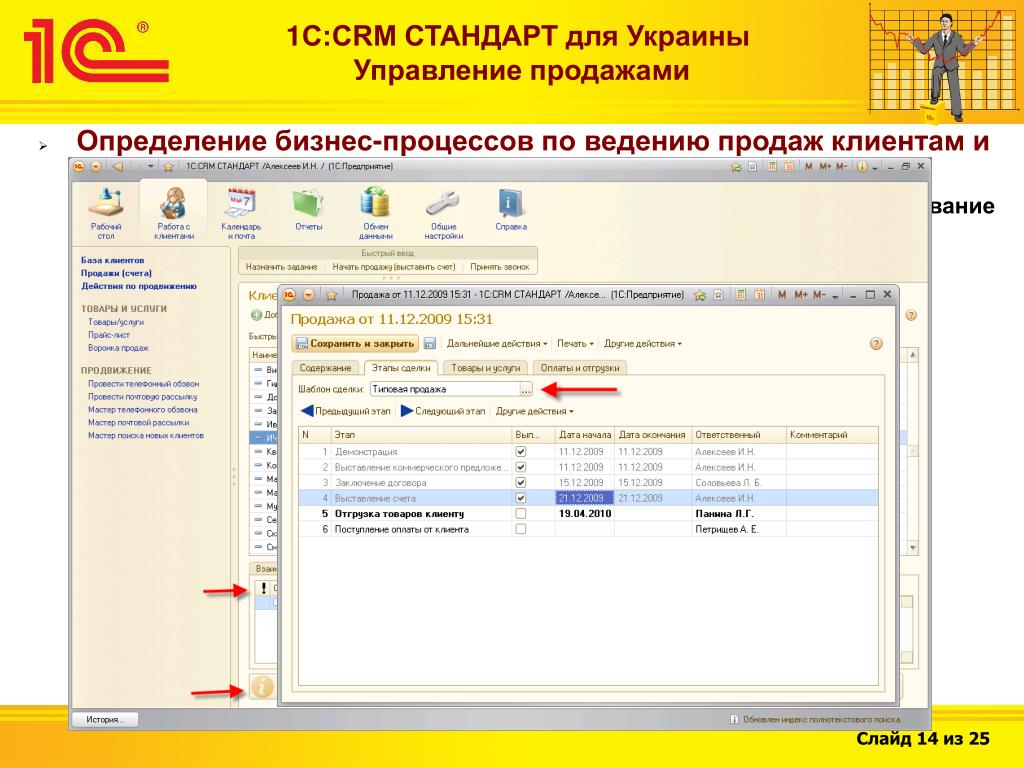Click the M icon in Продажа window title bar
Viewport: 1024px width, 768px height.
(x=782, y=295)
